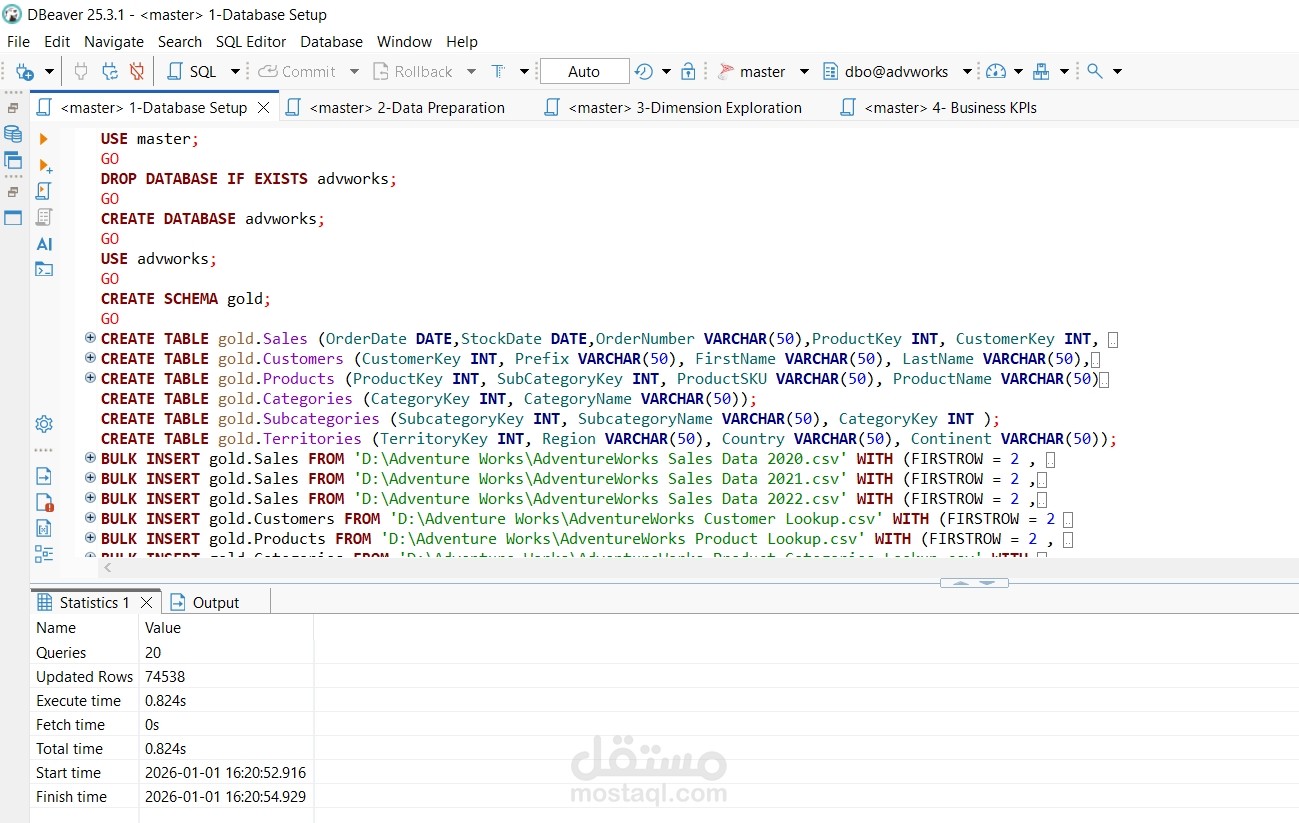This screenshot has width=1299, height=823.
Task: Open the Window menu
Action: coord(404,41)
